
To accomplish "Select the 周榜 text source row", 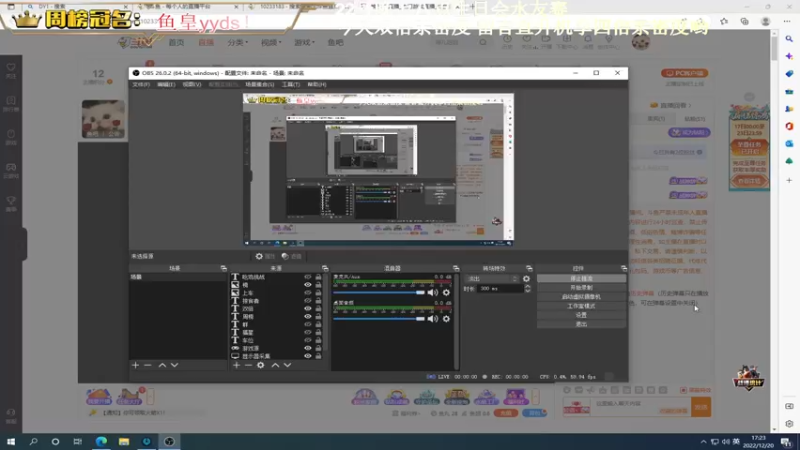I will point(276,316).
